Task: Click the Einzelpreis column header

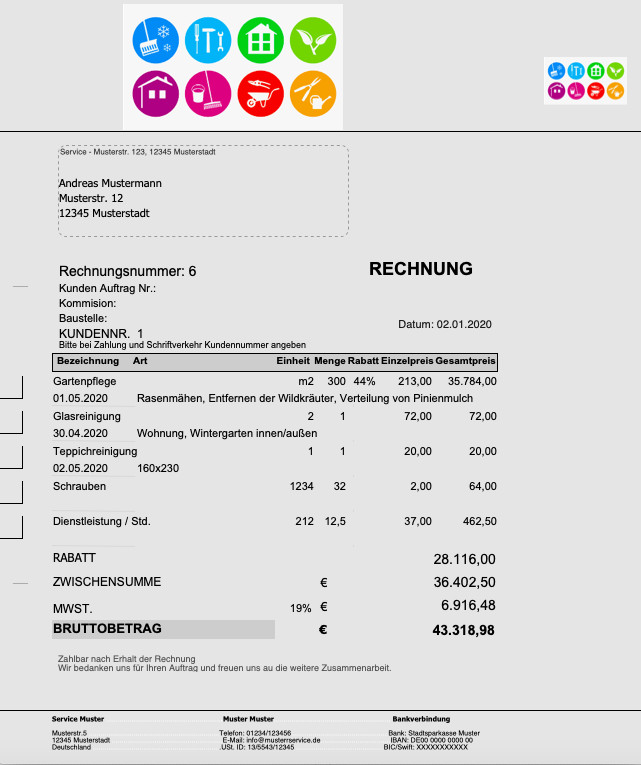Action: click(x=407, y=361)
